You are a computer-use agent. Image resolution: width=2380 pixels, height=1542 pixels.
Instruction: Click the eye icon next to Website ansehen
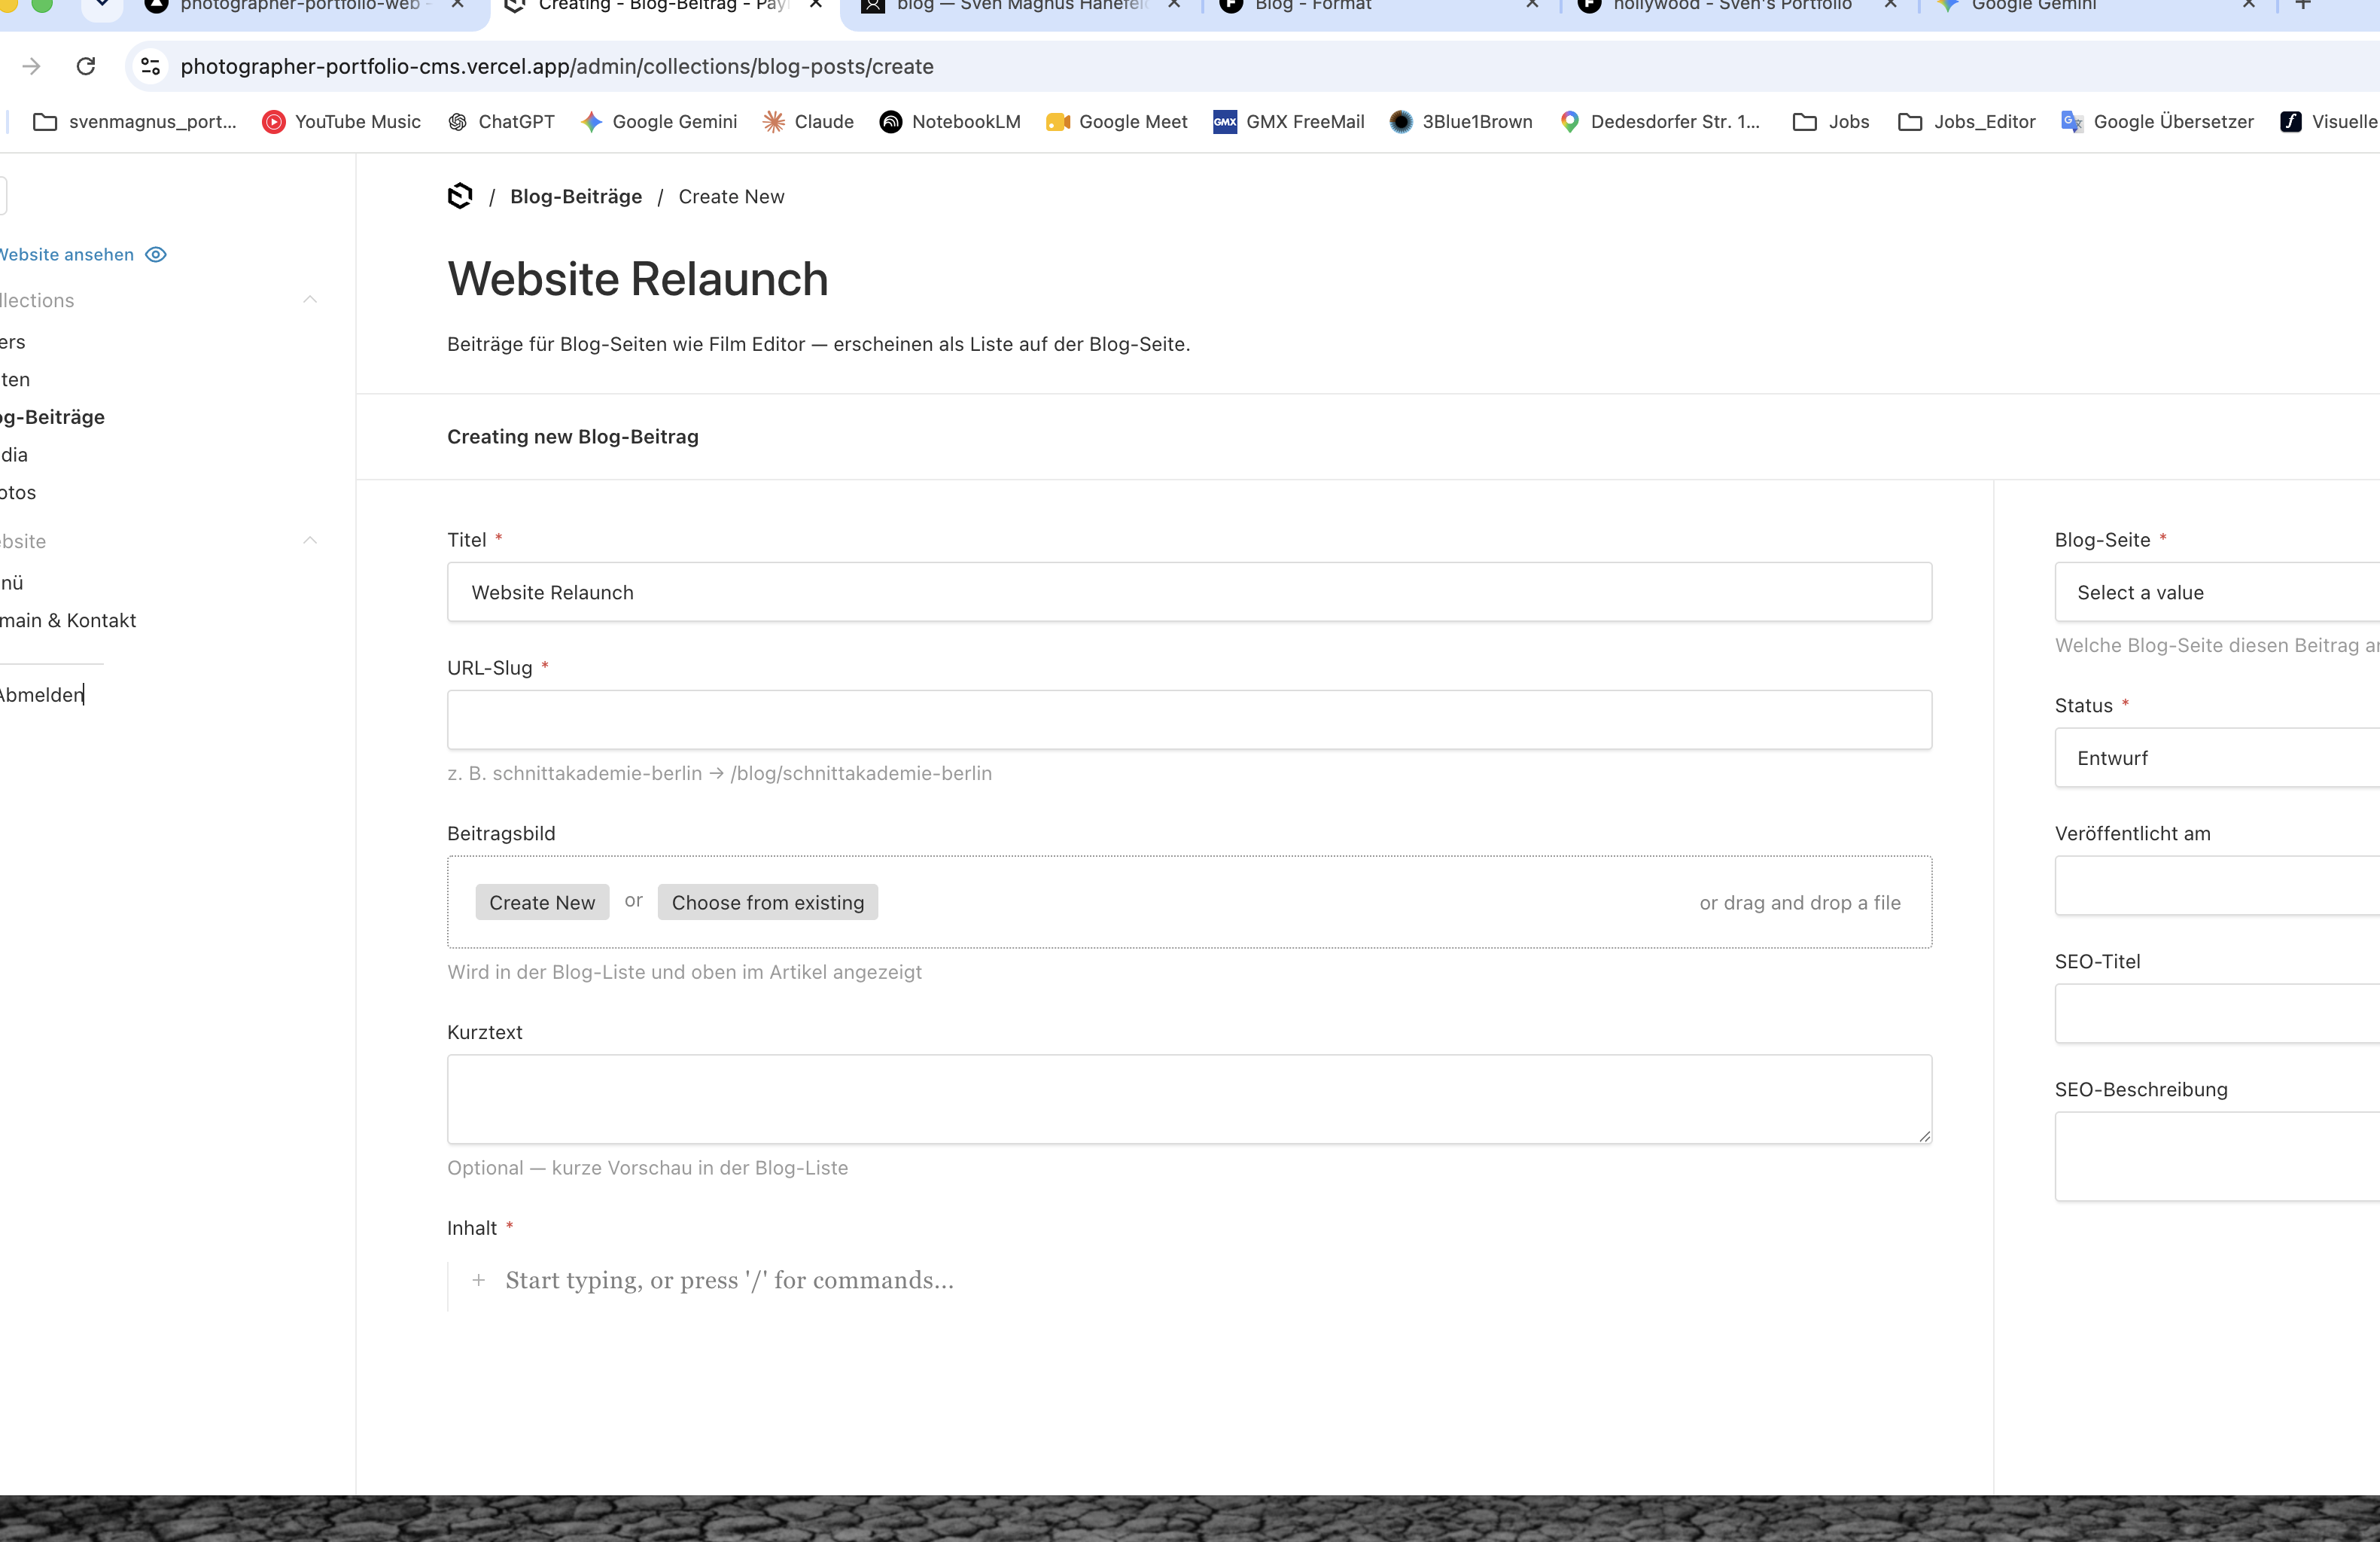tap(156, 254)
